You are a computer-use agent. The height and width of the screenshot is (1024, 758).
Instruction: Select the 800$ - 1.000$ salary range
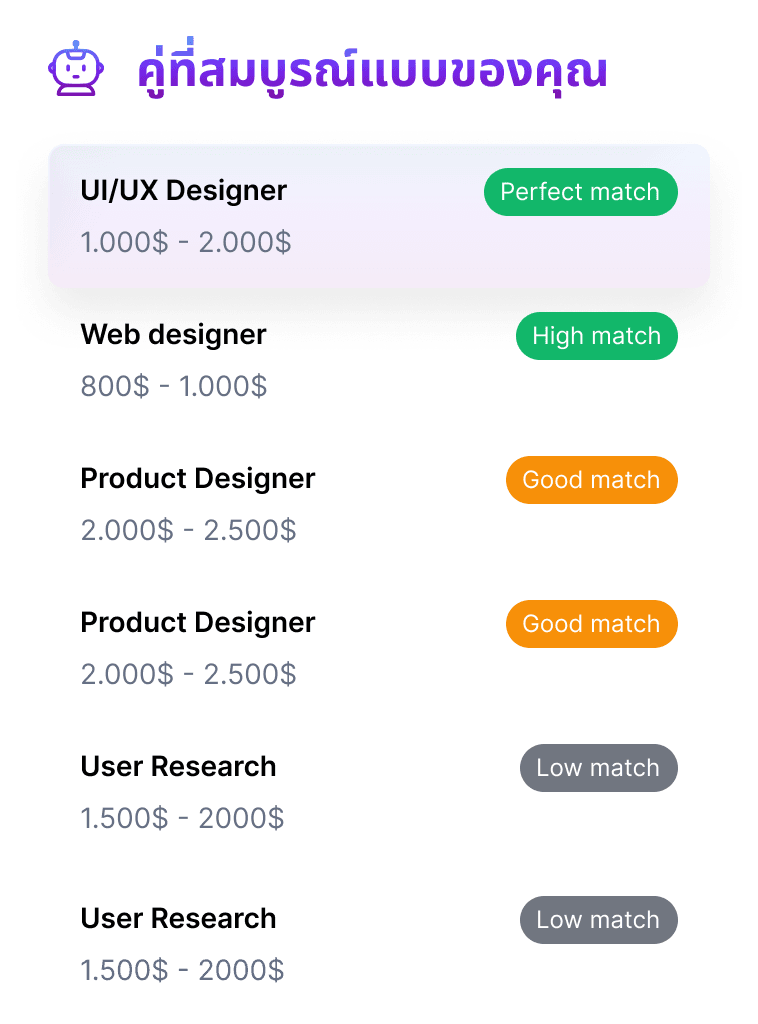[174, 386]
